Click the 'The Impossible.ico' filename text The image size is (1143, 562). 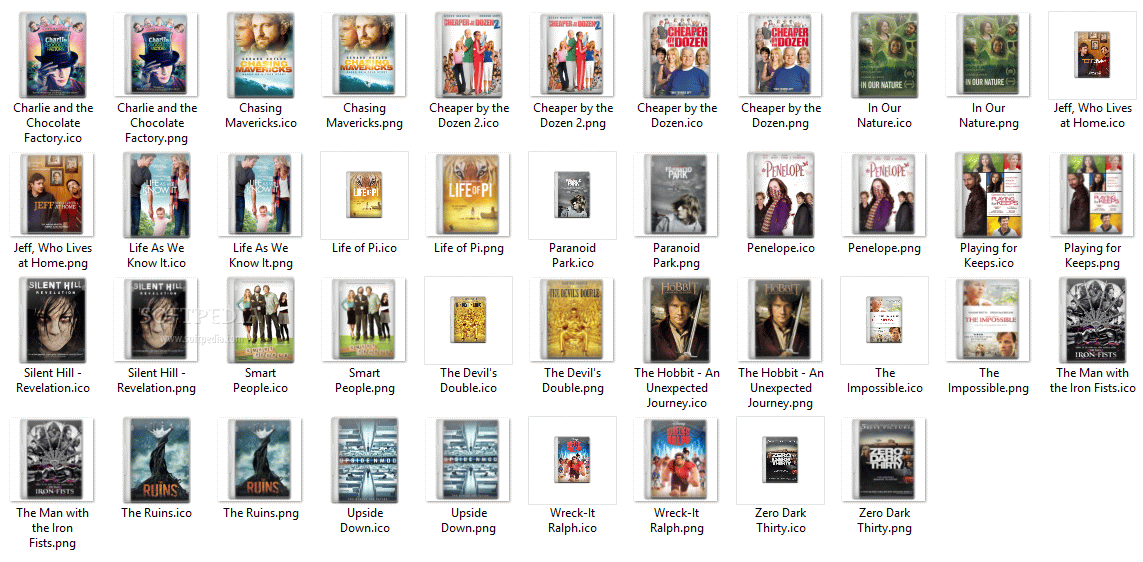pos(883,380)
